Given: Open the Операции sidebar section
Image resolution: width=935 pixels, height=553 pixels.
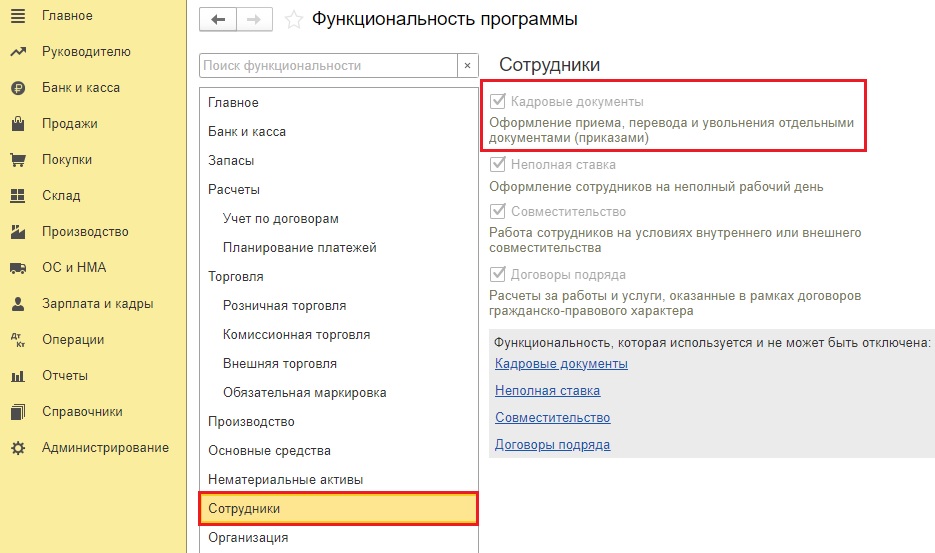Looking at the screenshot, I should [x=73, y=339].
